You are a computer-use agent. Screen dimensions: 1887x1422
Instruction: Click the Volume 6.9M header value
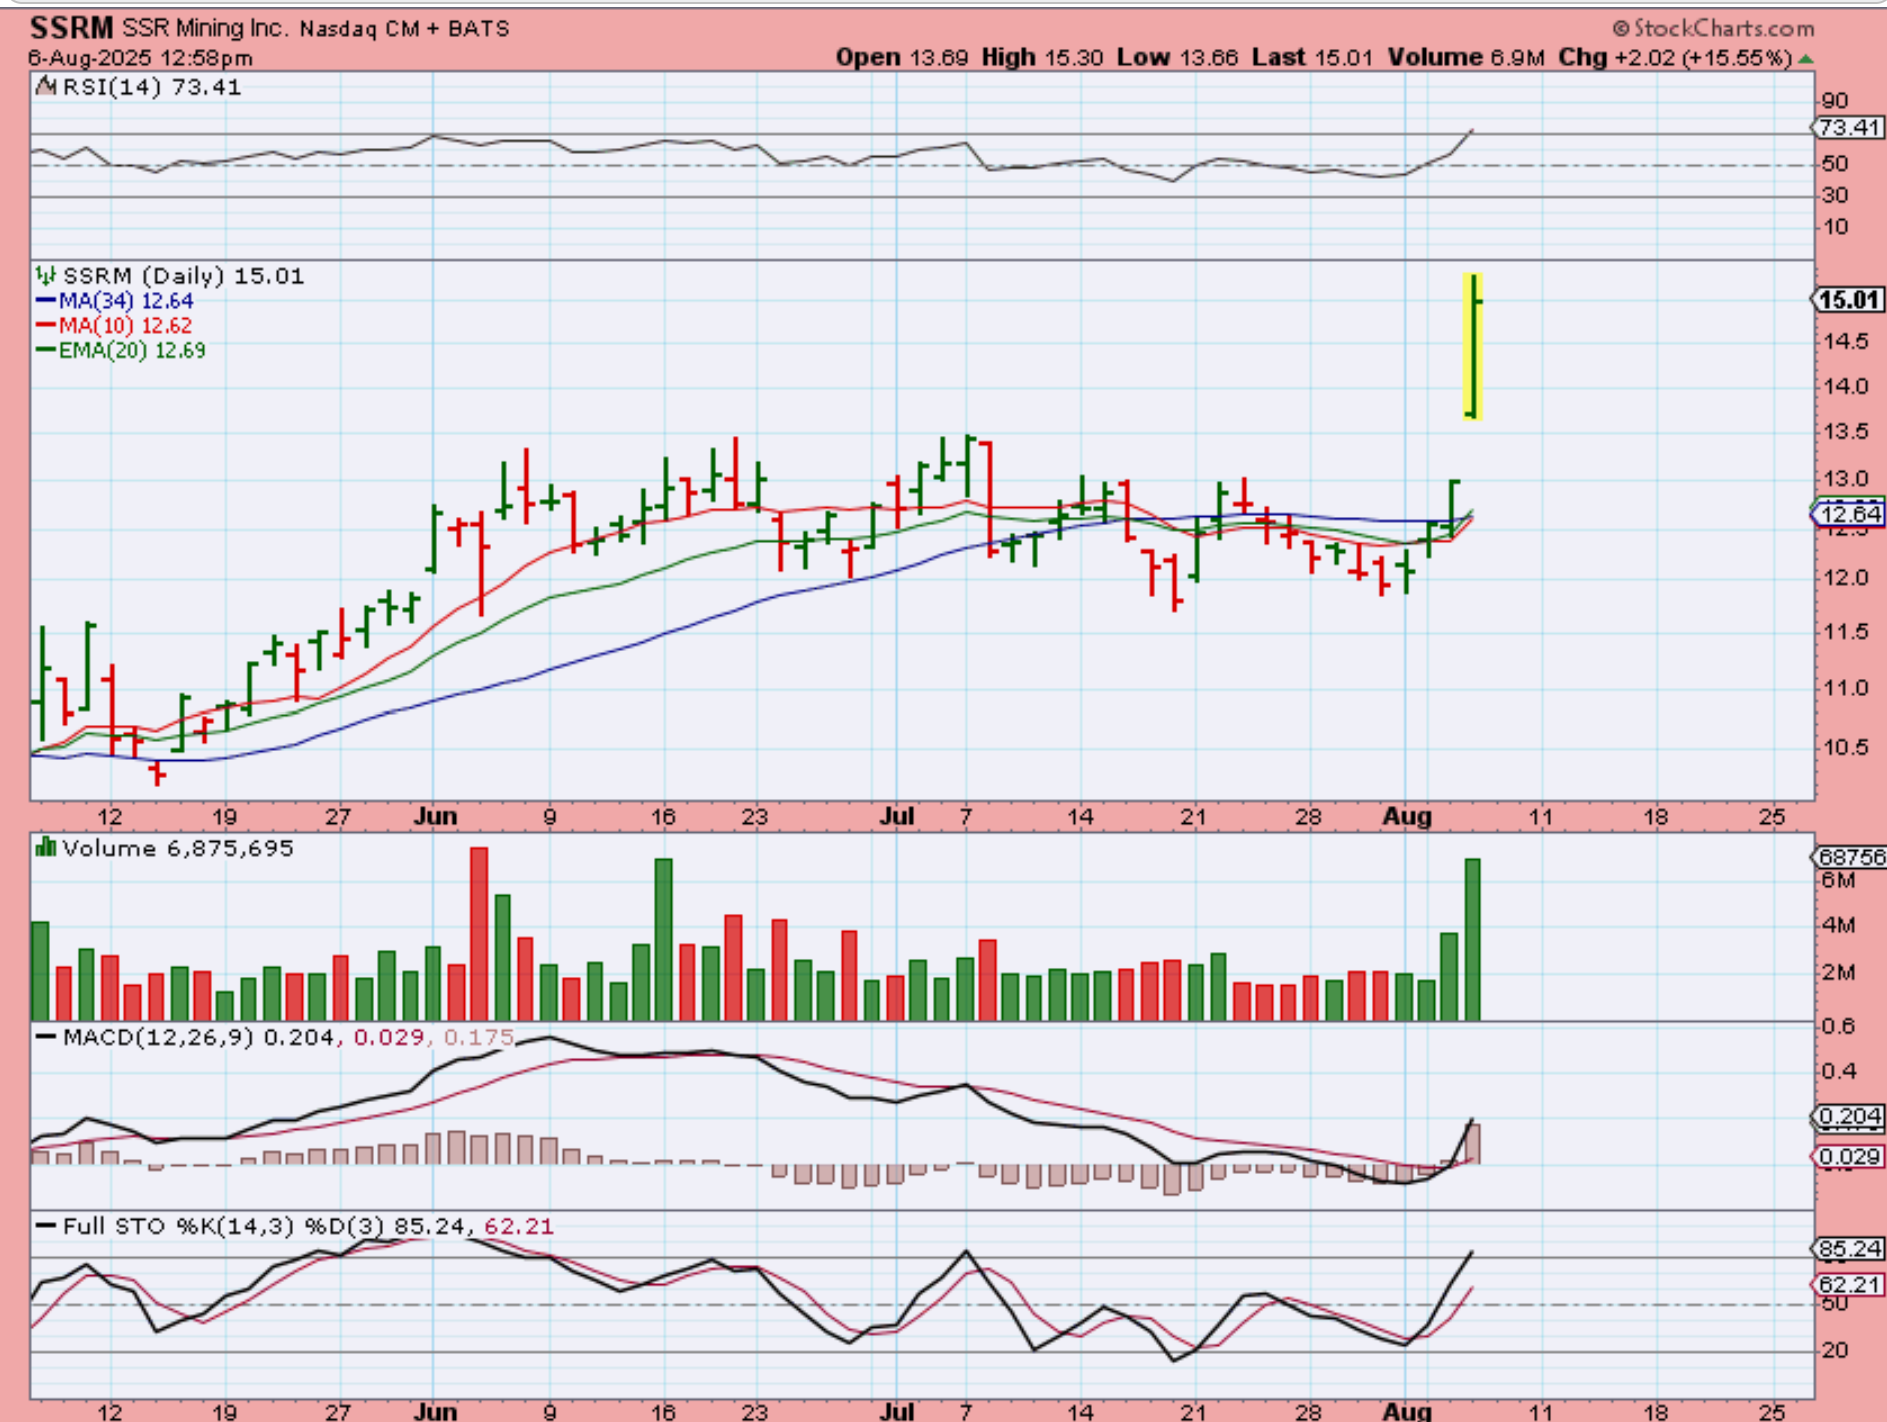point(1466,58)
